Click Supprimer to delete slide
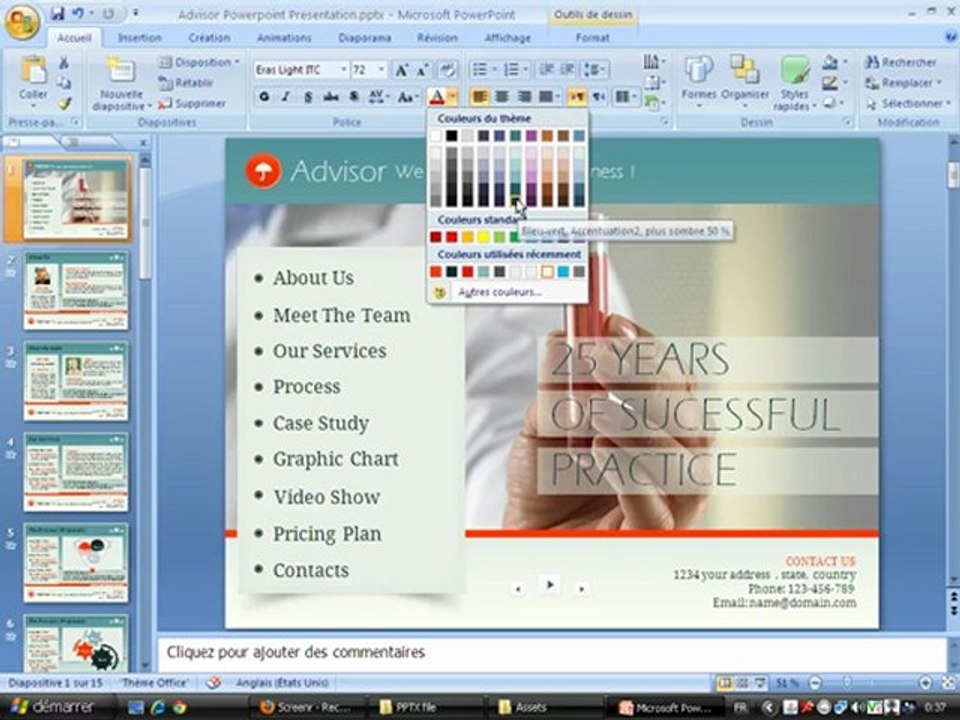Image resolution: width=960 pixels, height=720 pixels. (x=192, y=103)
